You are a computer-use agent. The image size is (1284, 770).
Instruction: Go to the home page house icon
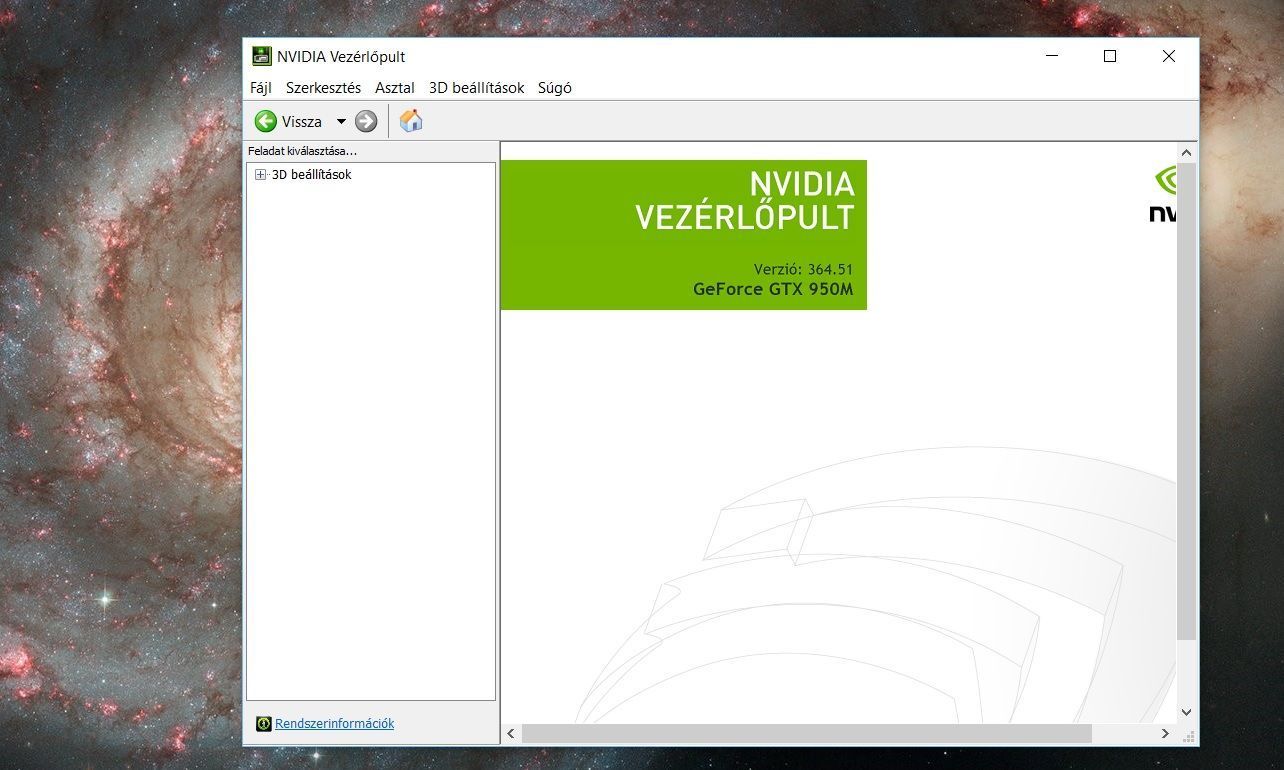coord(411,121)
